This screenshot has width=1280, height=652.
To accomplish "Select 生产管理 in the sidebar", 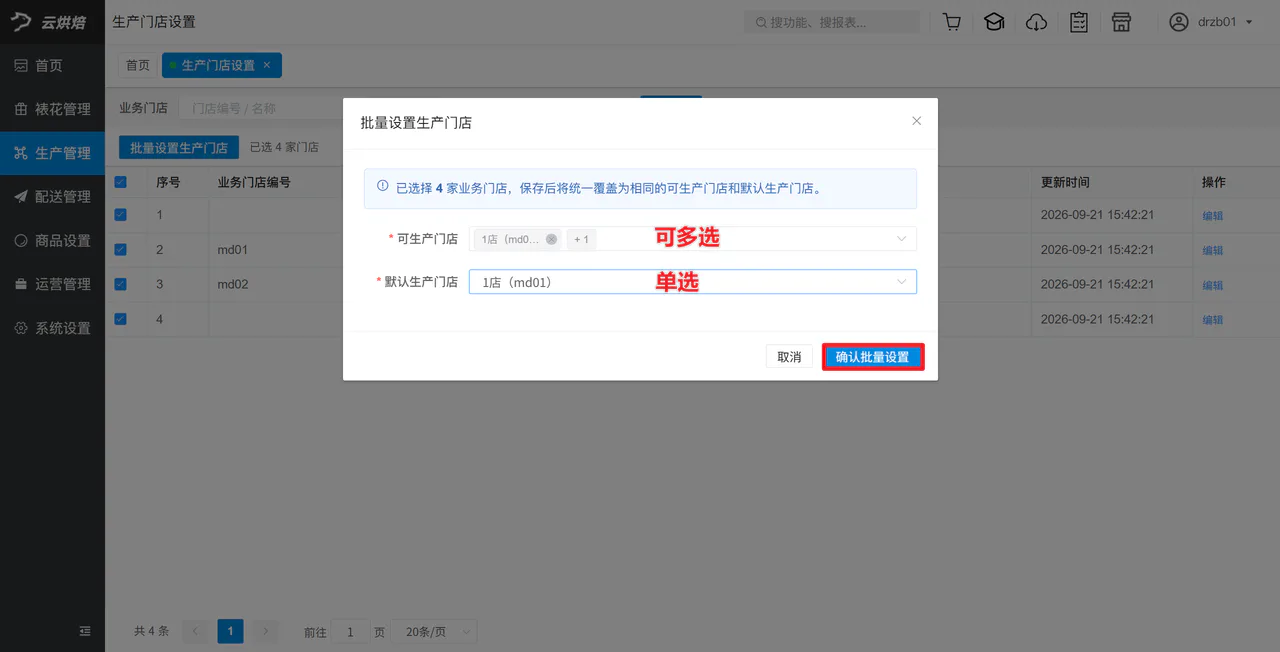I will (52, 153).
